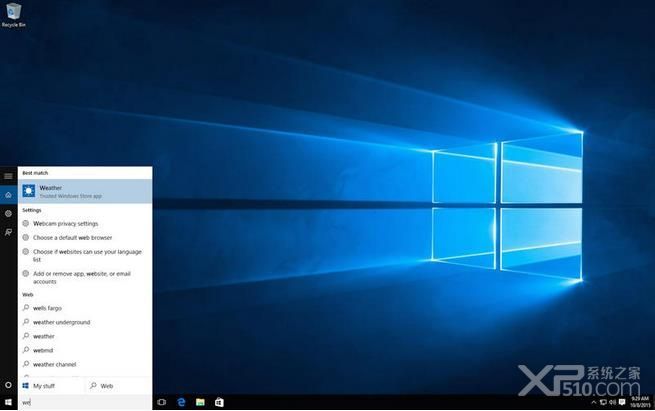Open Cortana settings gear in sidebar
This screenshot has width=655, height=411.
click(8, 213)
